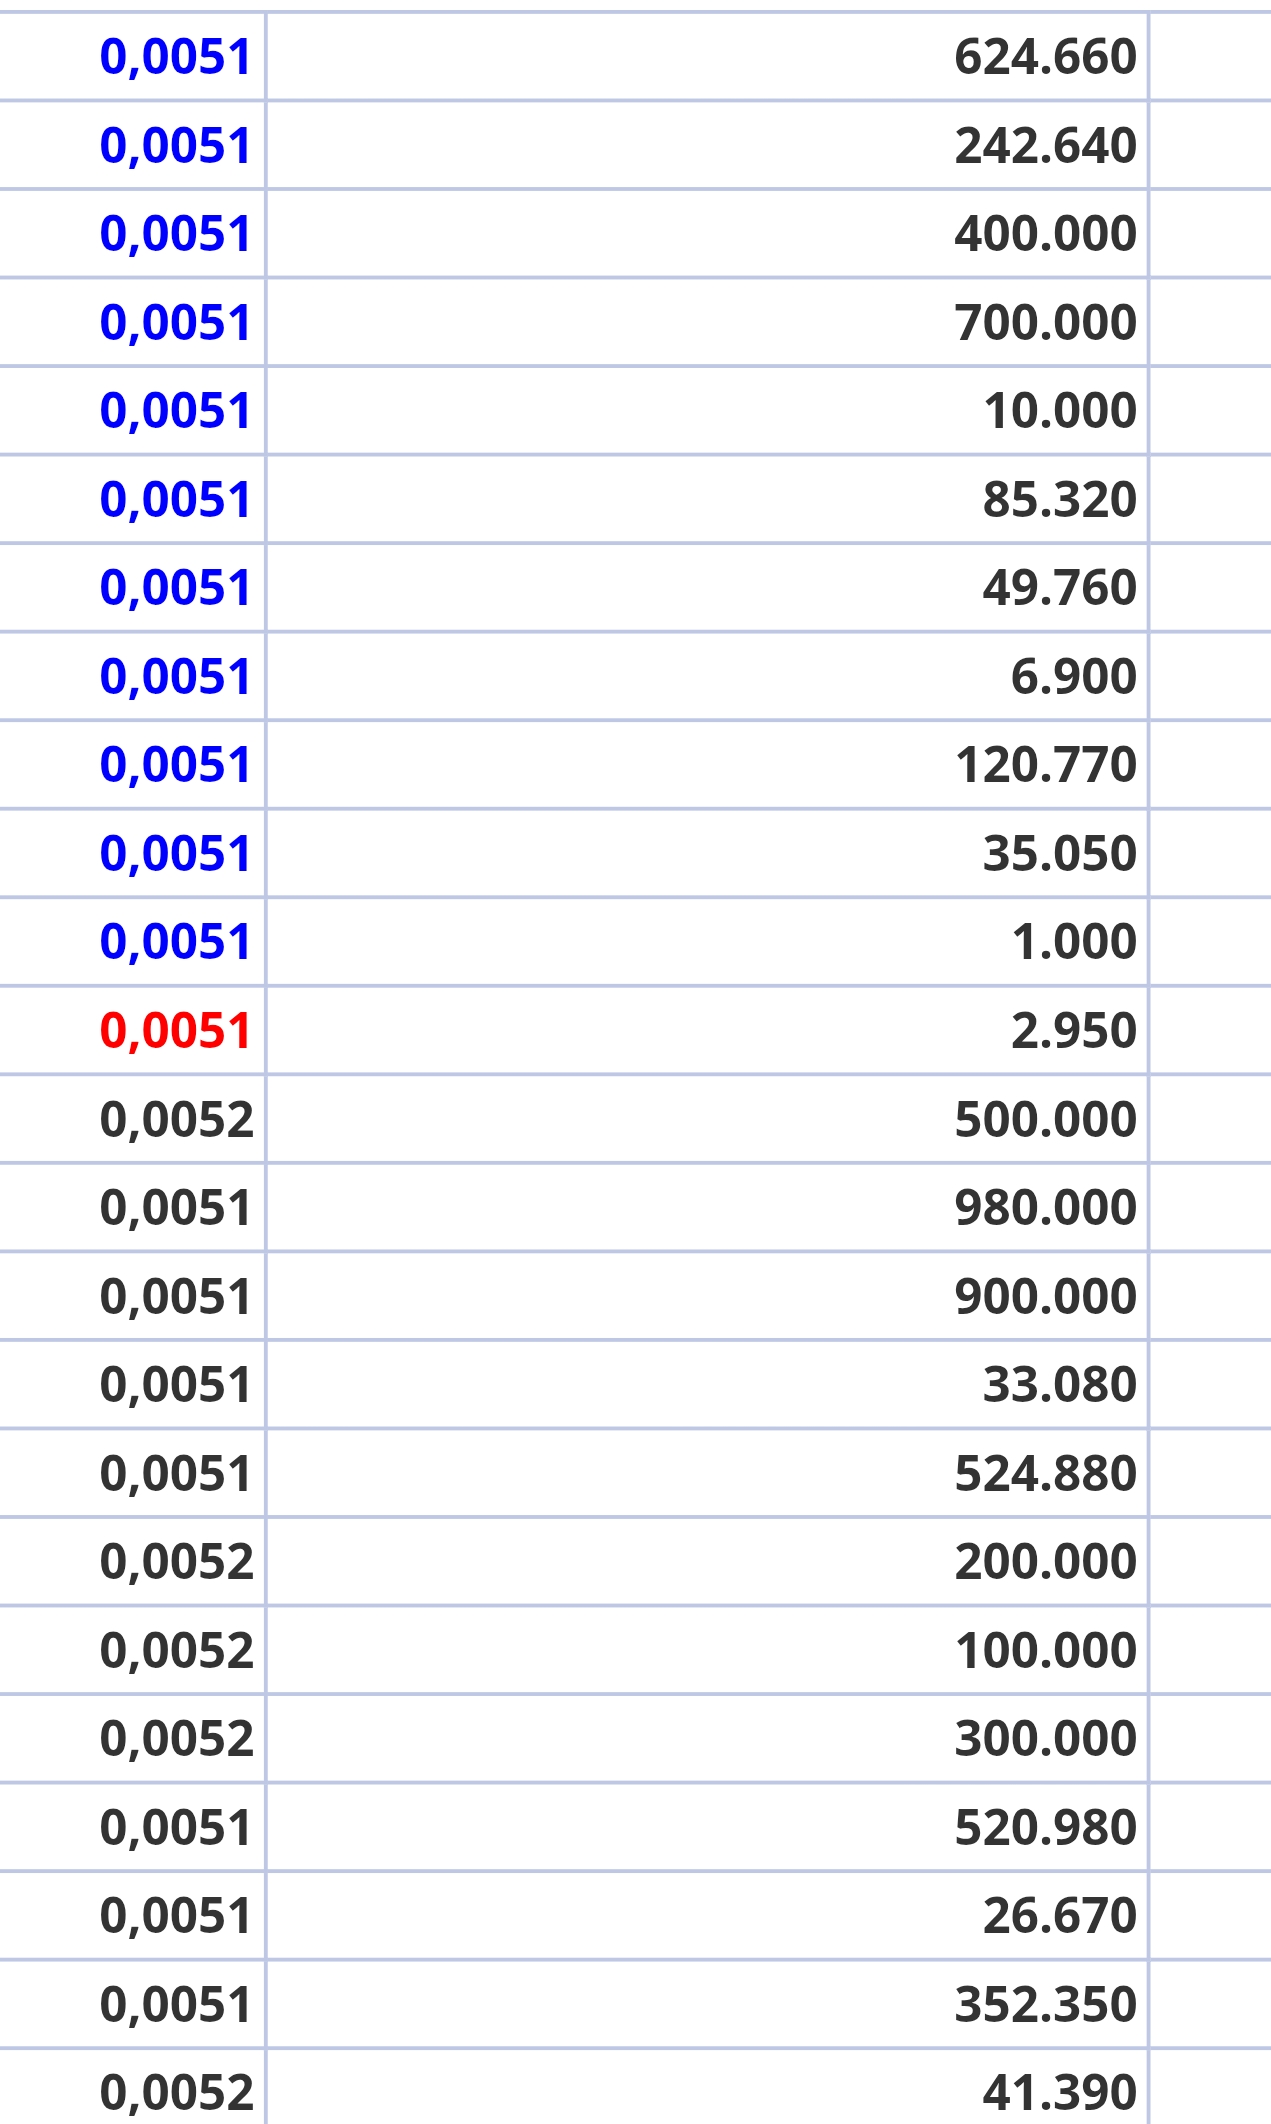1271x2124 pixels.
Task: Click the 49.760 volume value
Action: click(x=1059, y=588)
